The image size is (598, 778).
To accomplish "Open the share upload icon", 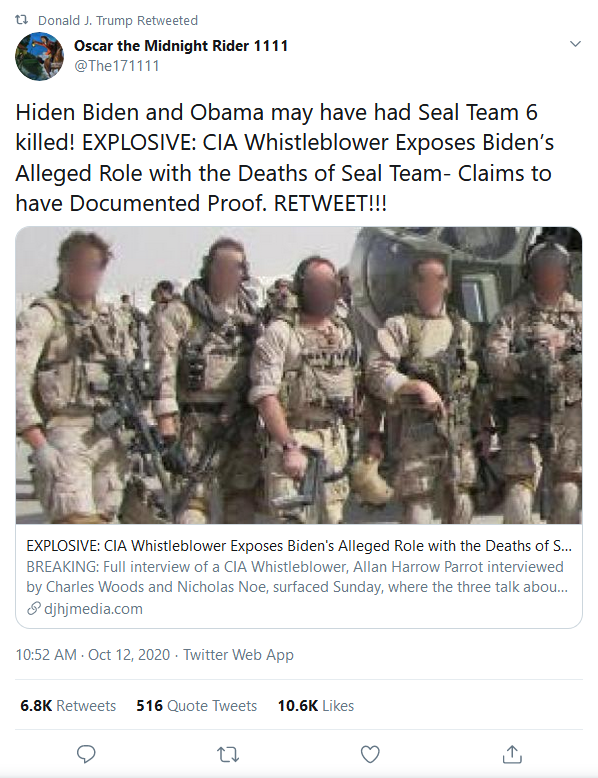I will [512, 754].
